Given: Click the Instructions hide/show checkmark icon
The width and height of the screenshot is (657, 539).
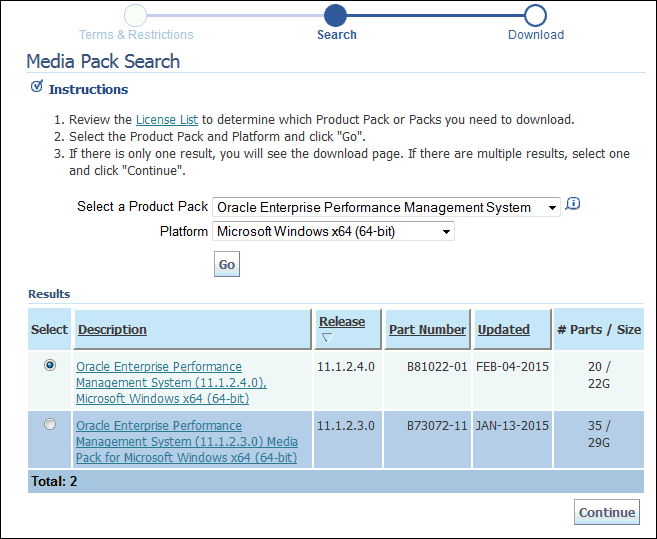Looking at the screenshot, I should coord(37,87).
